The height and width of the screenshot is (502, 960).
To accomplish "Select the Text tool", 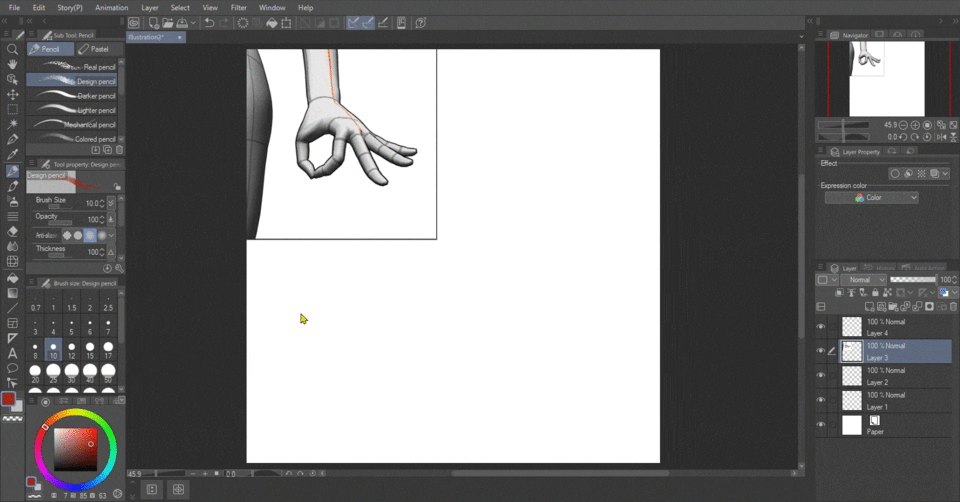I will 12,353.
